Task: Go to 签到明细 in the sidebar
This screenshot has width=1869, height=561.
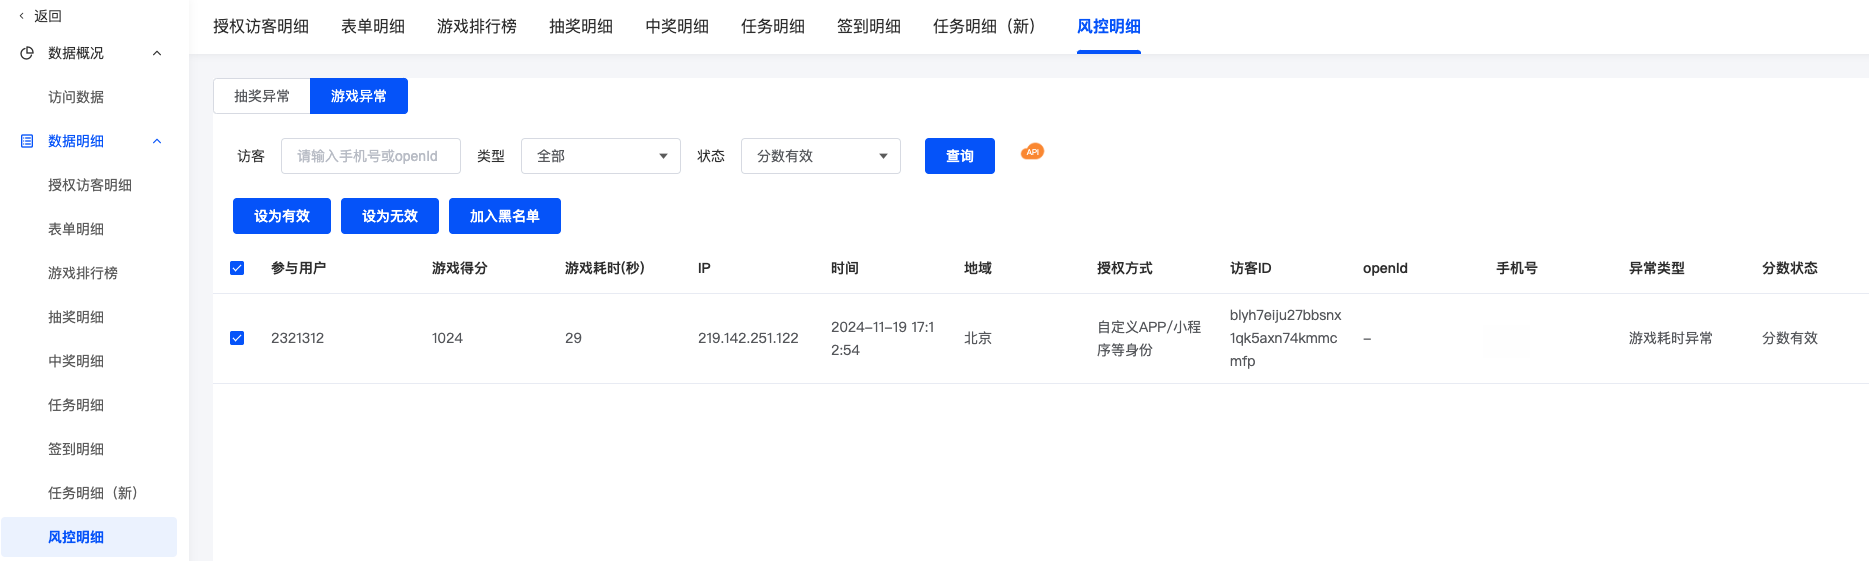Action: click(76, 449)
